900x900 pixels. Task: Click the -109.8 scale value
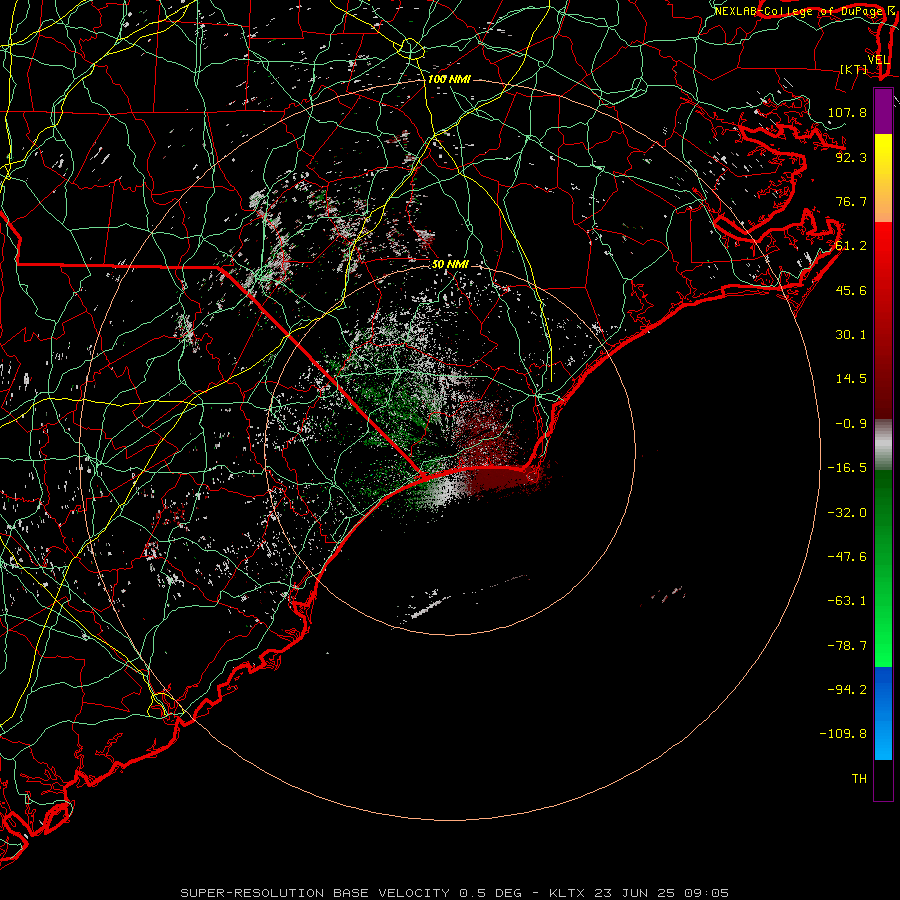(x=843, y=734)
